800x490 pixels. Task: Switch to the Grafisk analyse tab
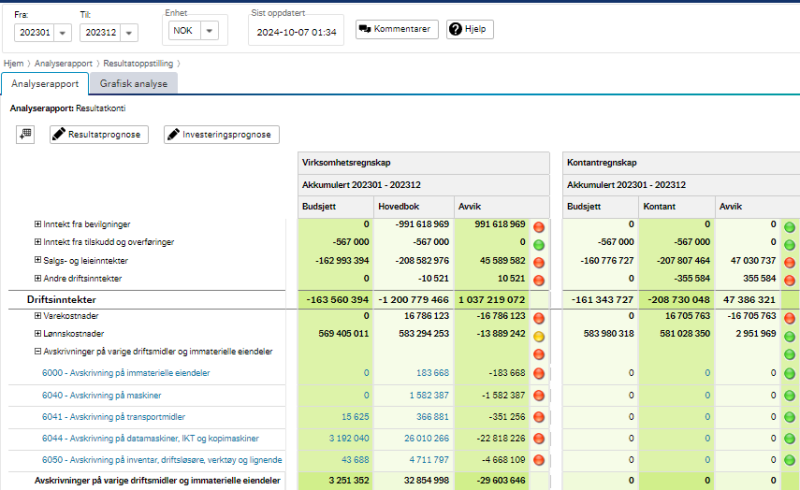[x=134, y=83]
